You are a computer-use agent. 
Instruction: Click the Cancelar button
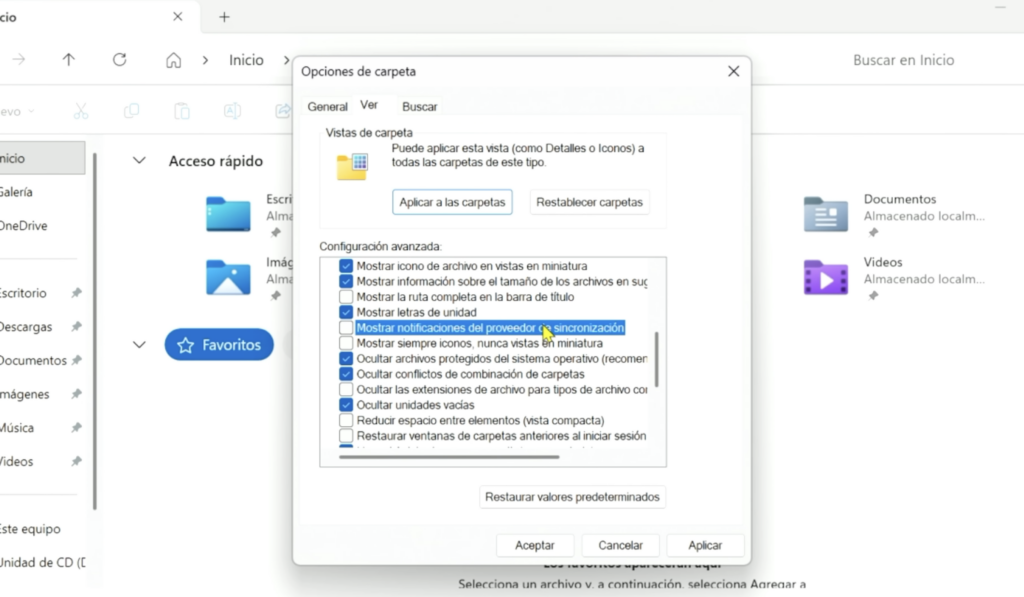(620, 545)
